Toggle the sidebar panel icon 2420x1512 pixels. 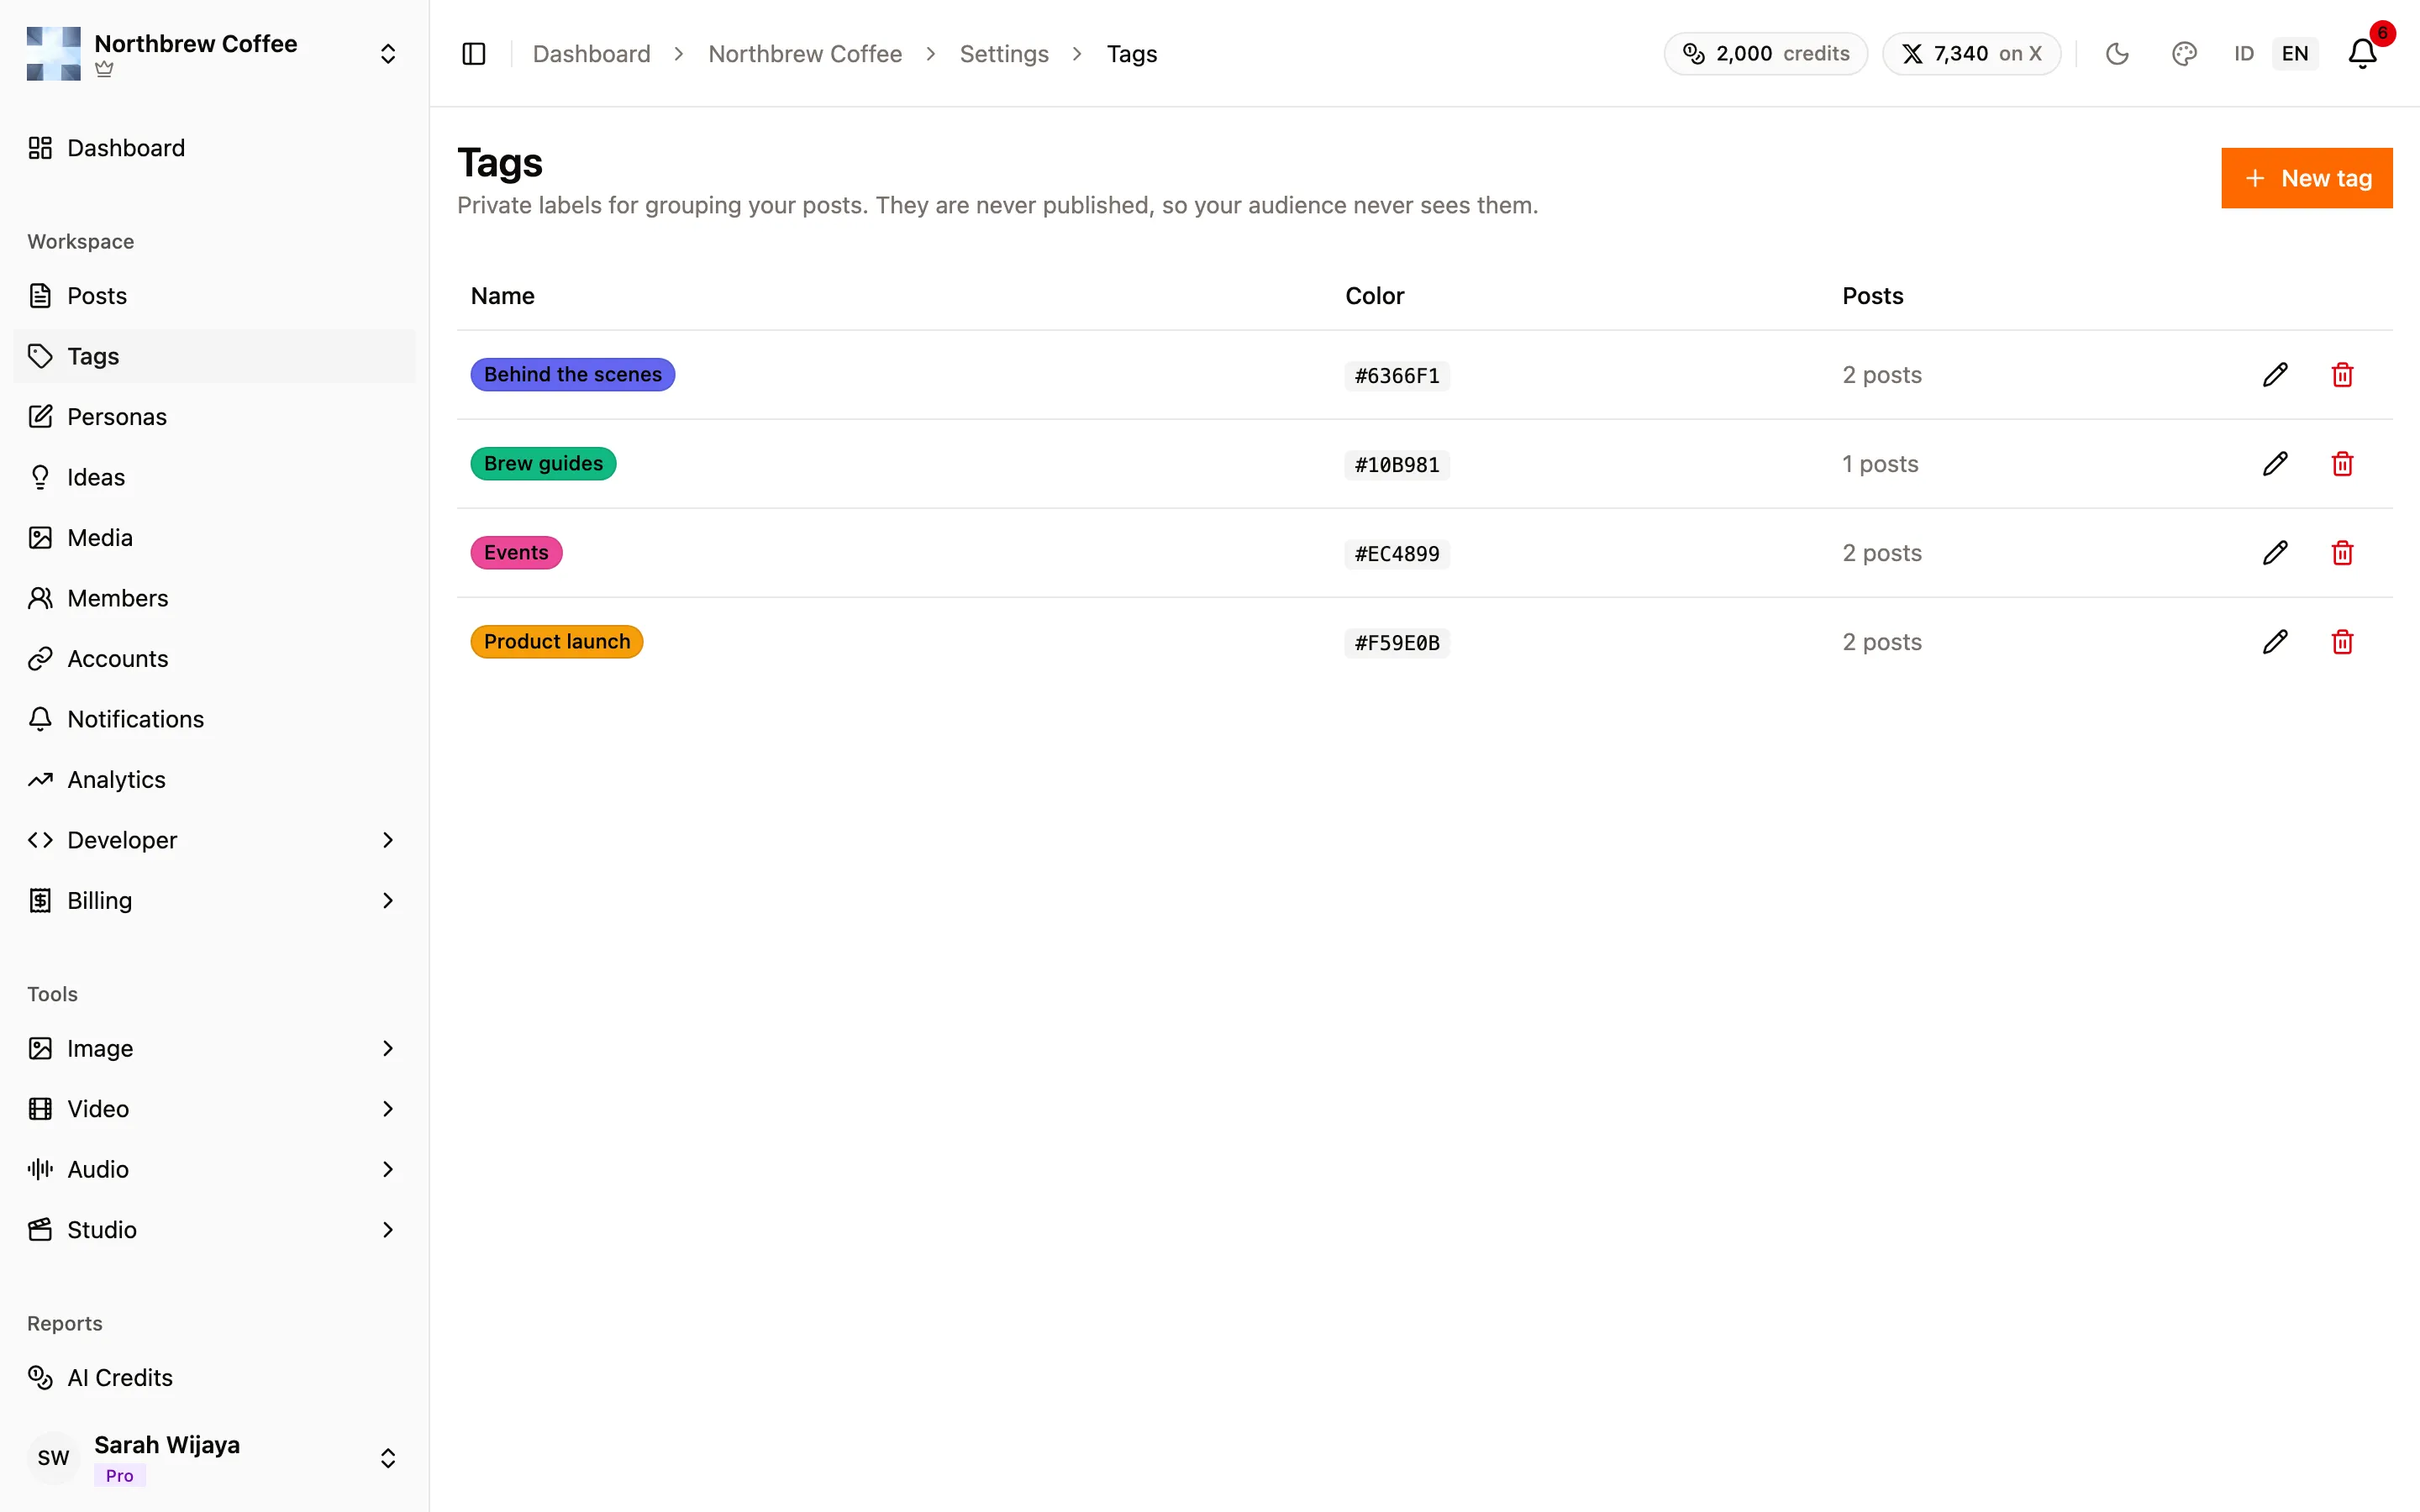pos(474,54)
